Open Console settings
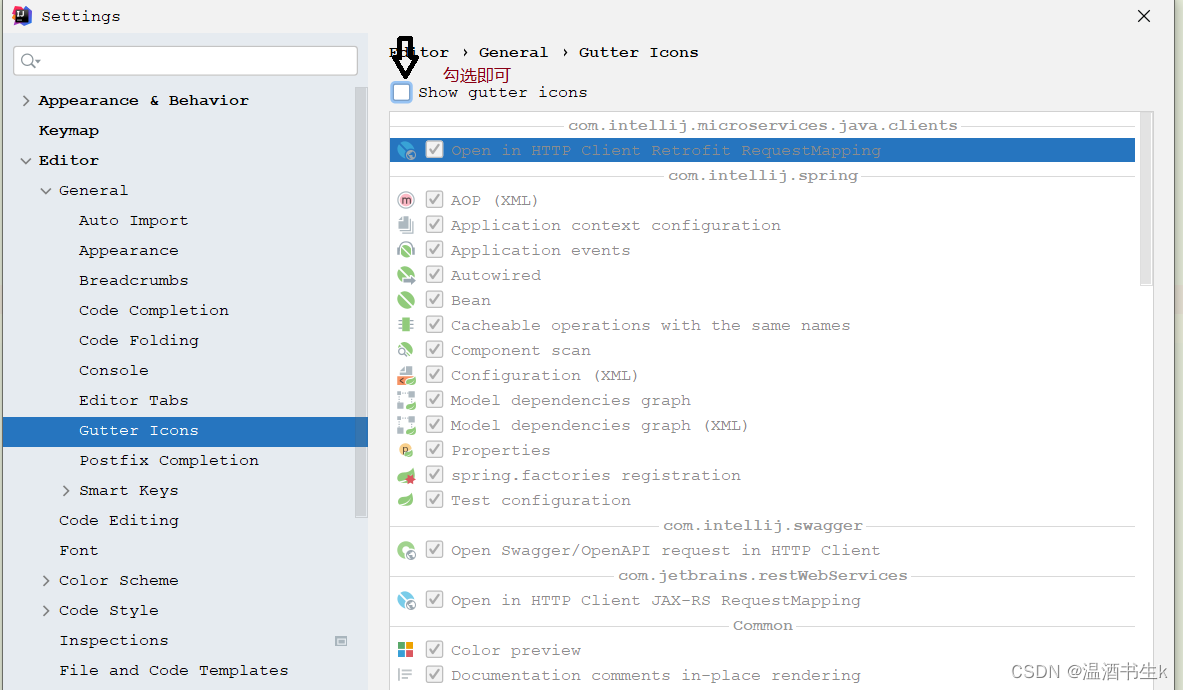The image size is (1183, 690). [x=114, y=370]
